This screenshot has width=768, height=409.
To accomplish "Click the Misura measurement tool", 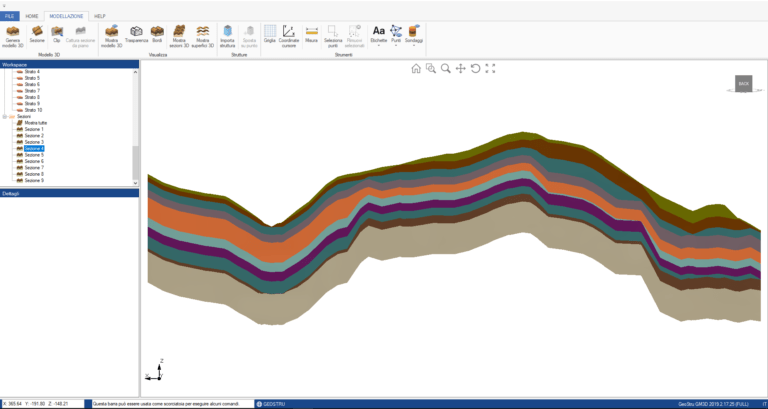I will click(x=312, y=34).
